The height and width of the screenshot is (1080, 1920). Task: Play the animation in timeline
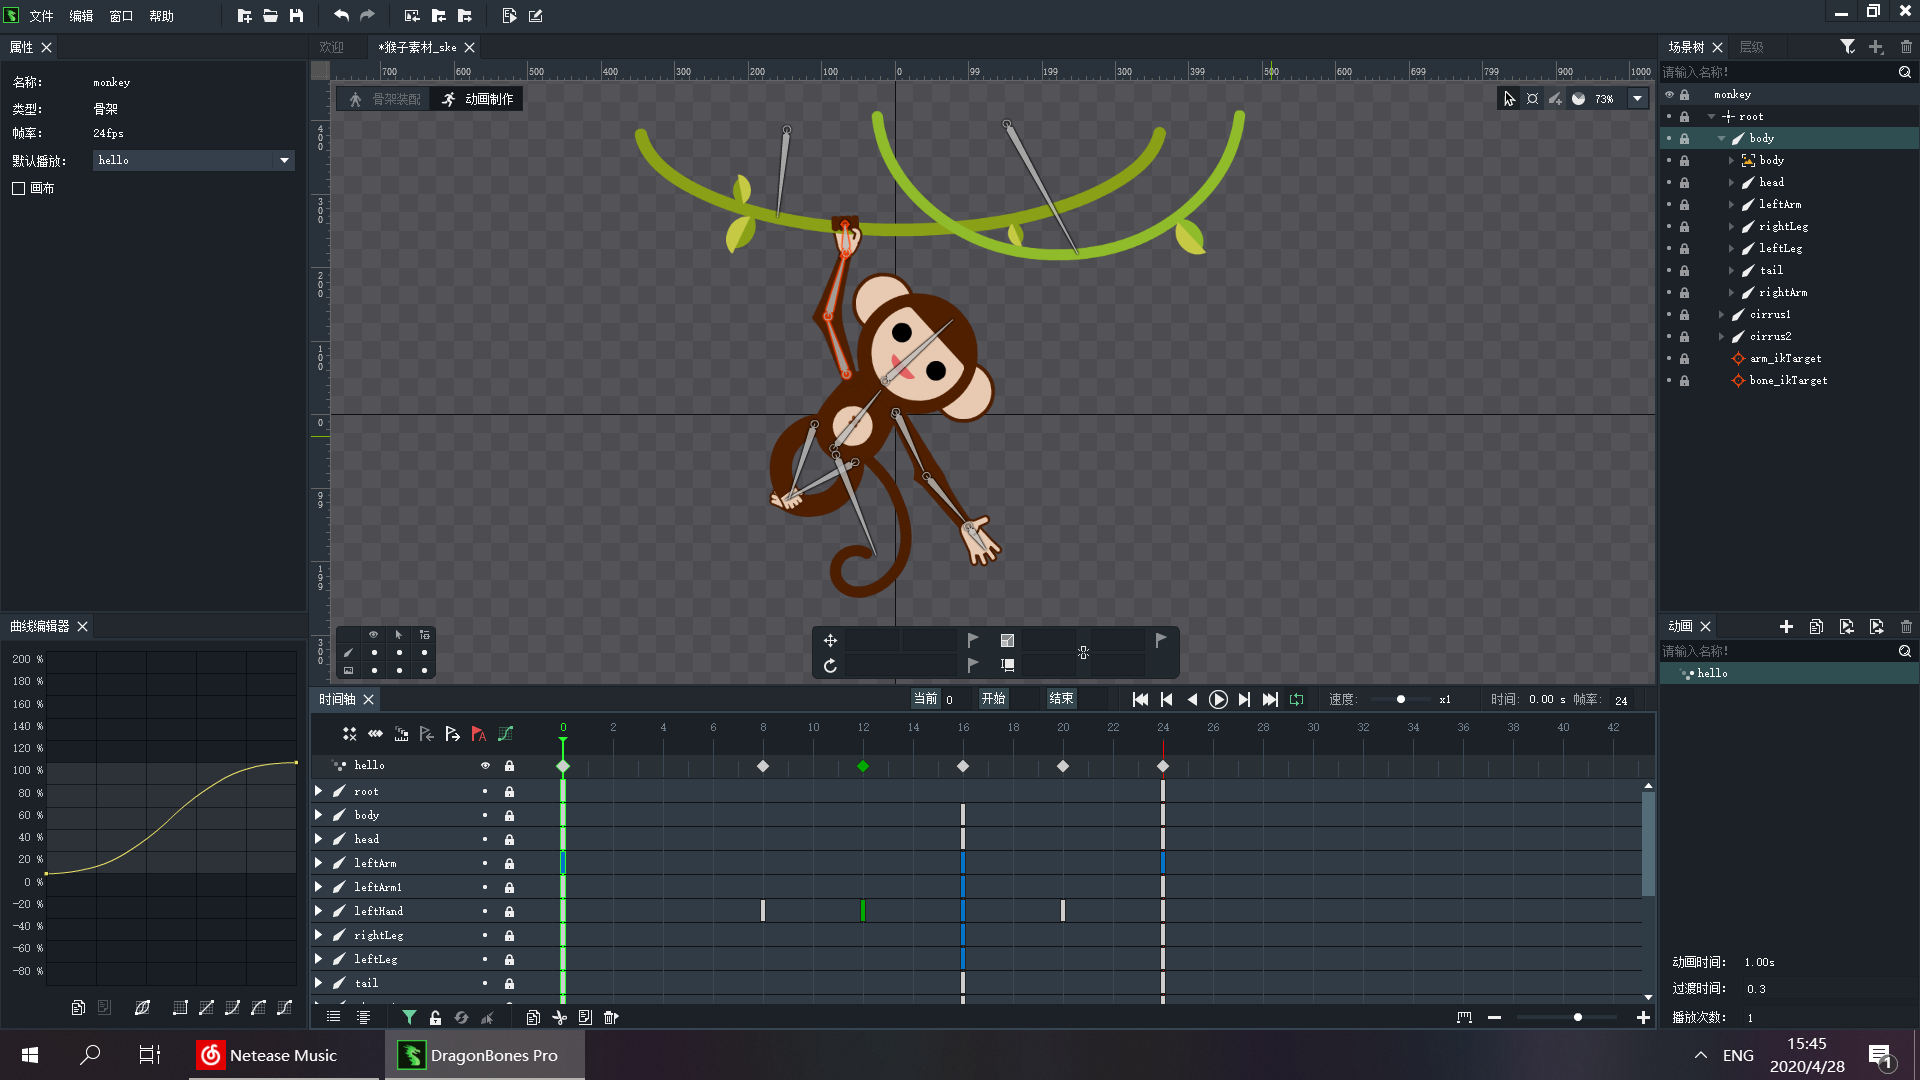point(1218,700)
